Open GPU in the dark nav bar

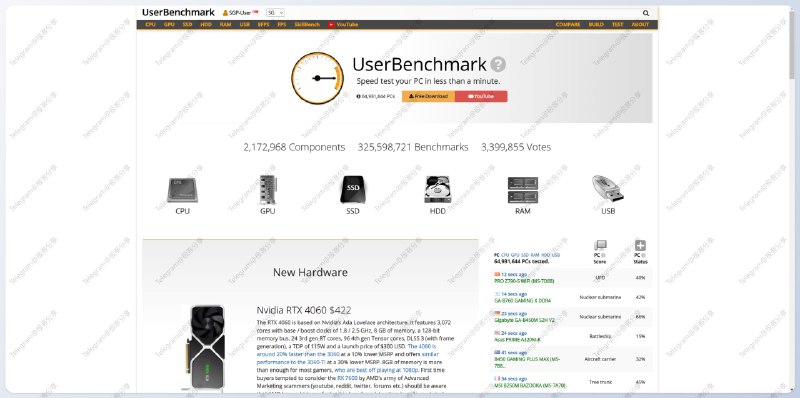(169, 24)
